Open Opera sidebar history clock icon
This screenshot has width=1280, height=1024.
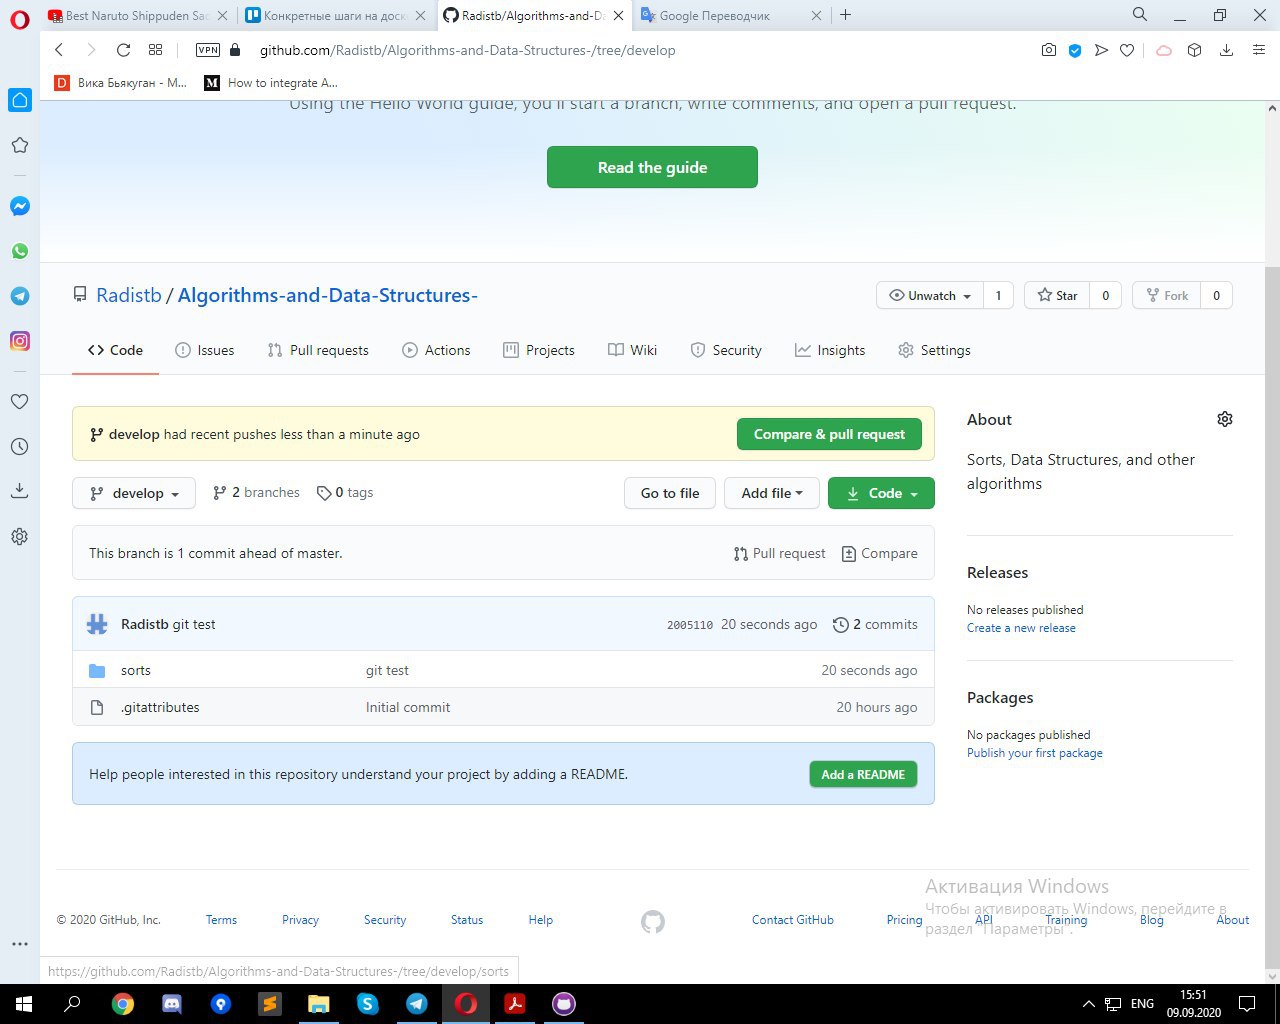tap(20, 446)
